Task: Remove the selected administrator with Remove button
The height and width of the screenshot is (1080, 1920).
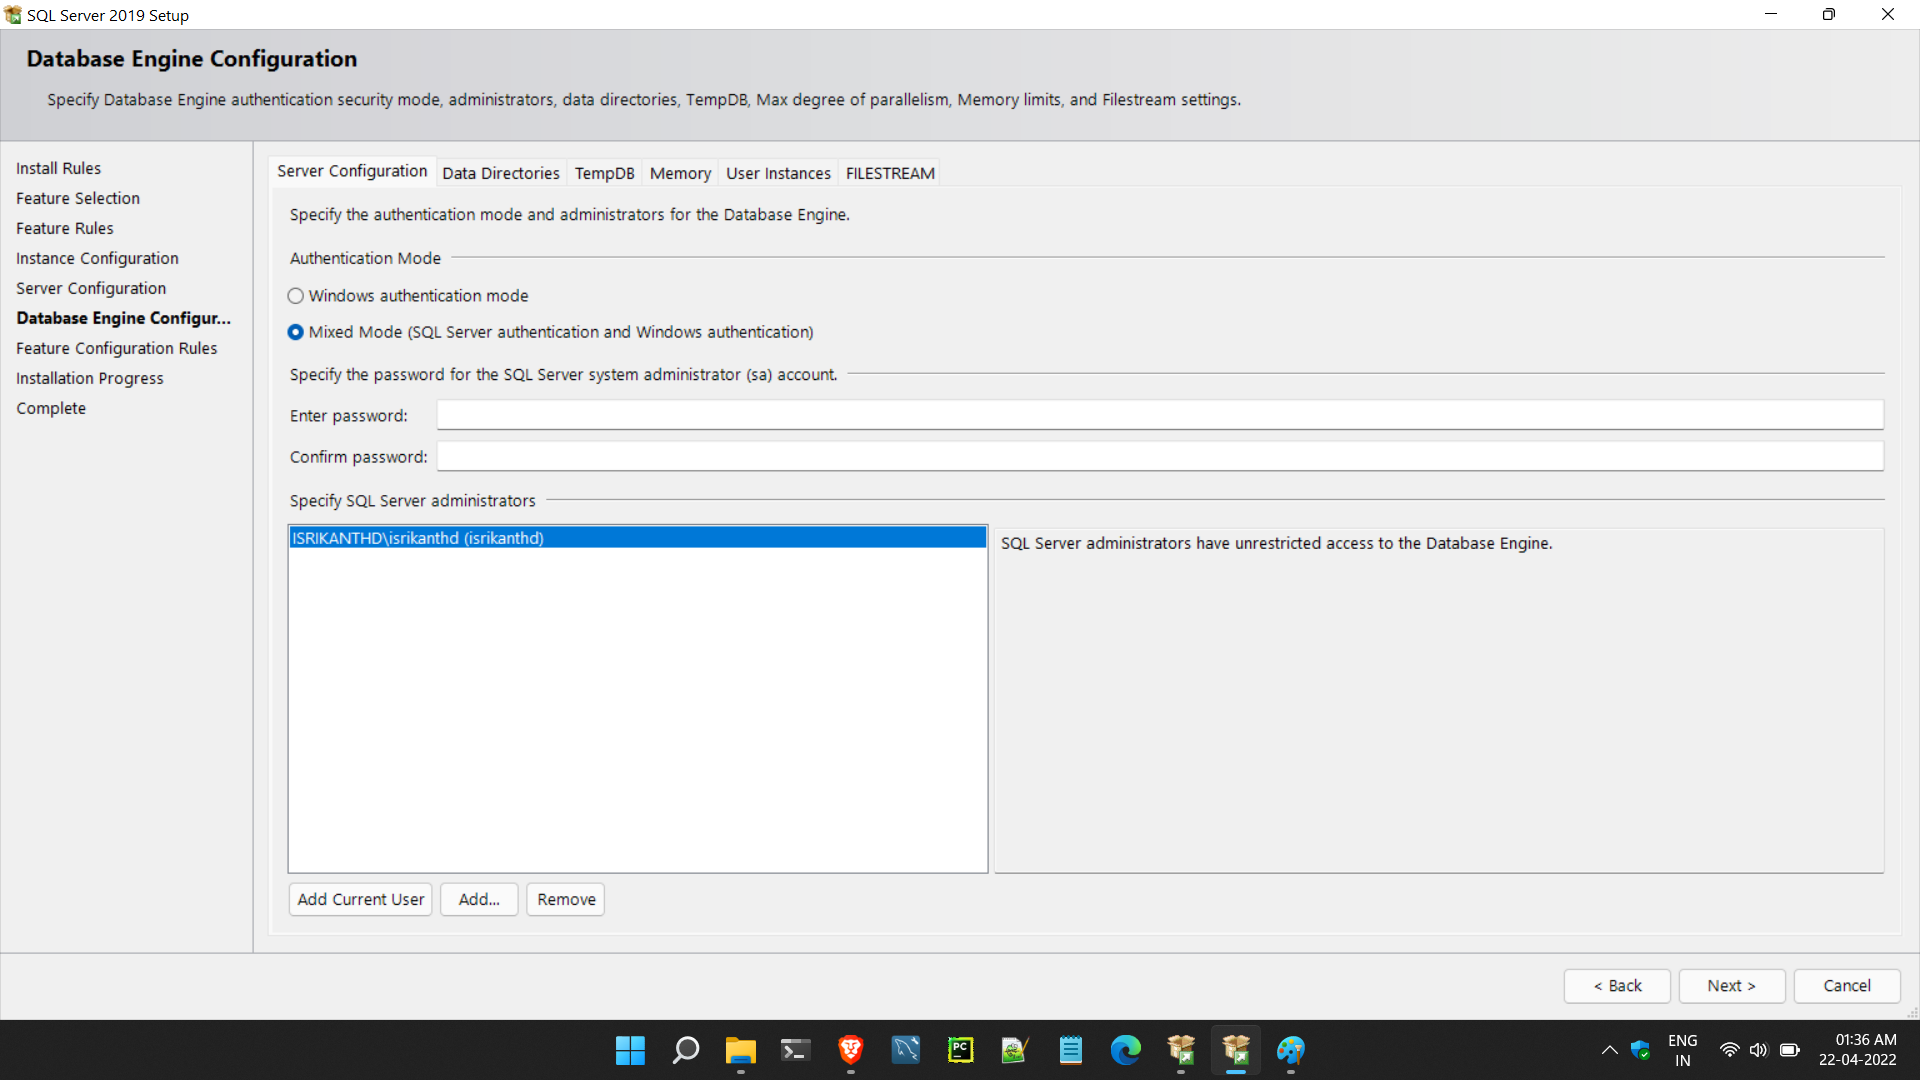Action: pyautogui.click(x=566, y=899)
